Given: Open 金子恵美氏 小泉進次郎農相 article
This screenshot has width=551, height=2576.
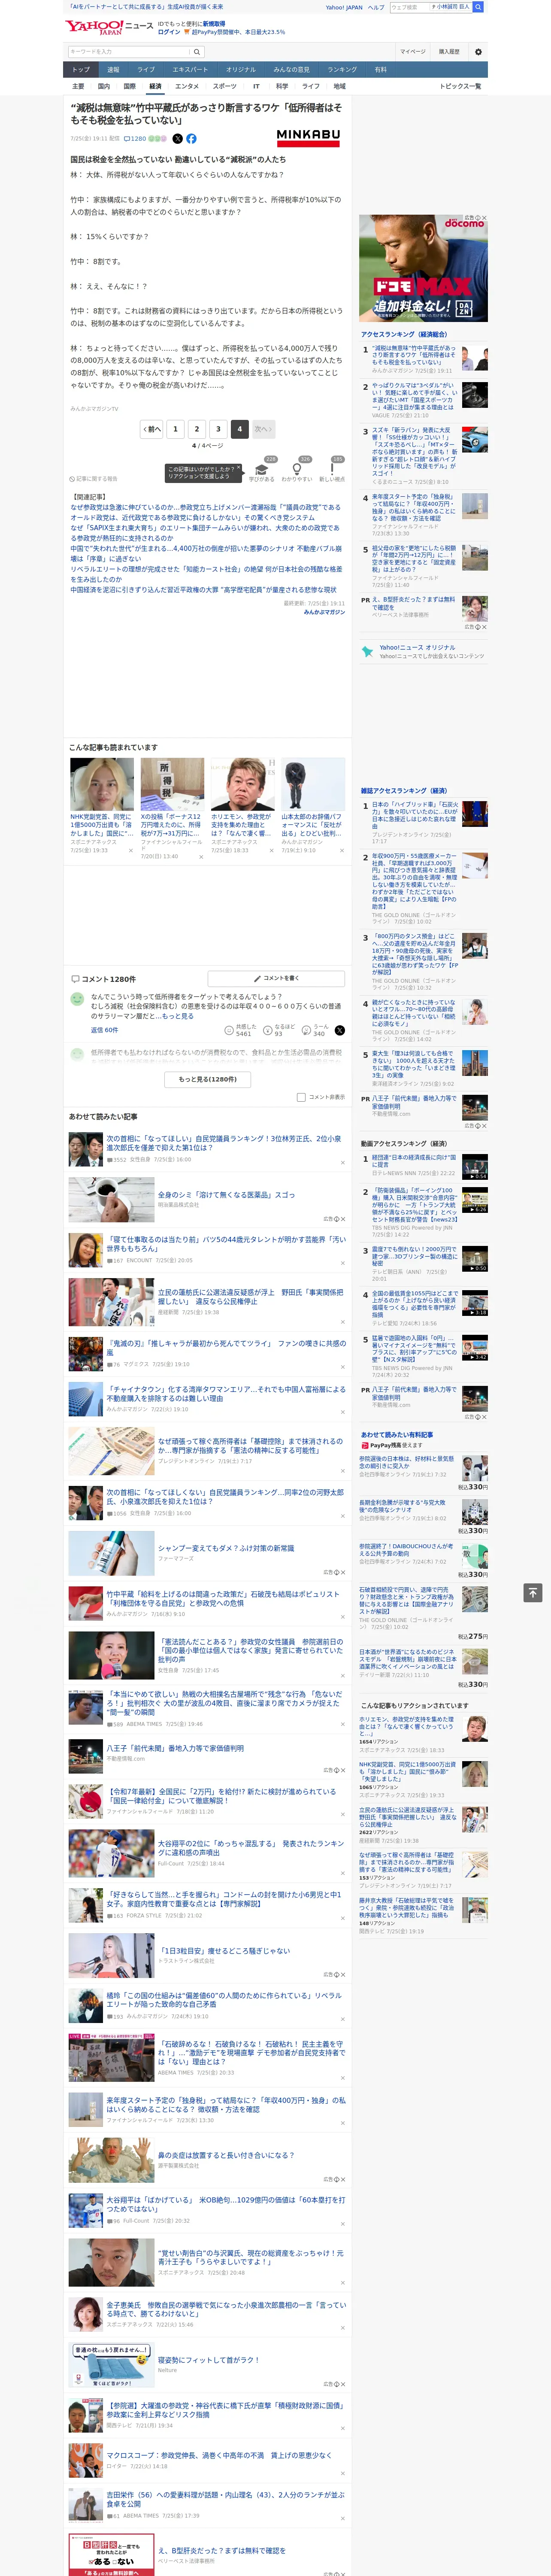Looking at the screenshot, I should (x=226, y=2309).
